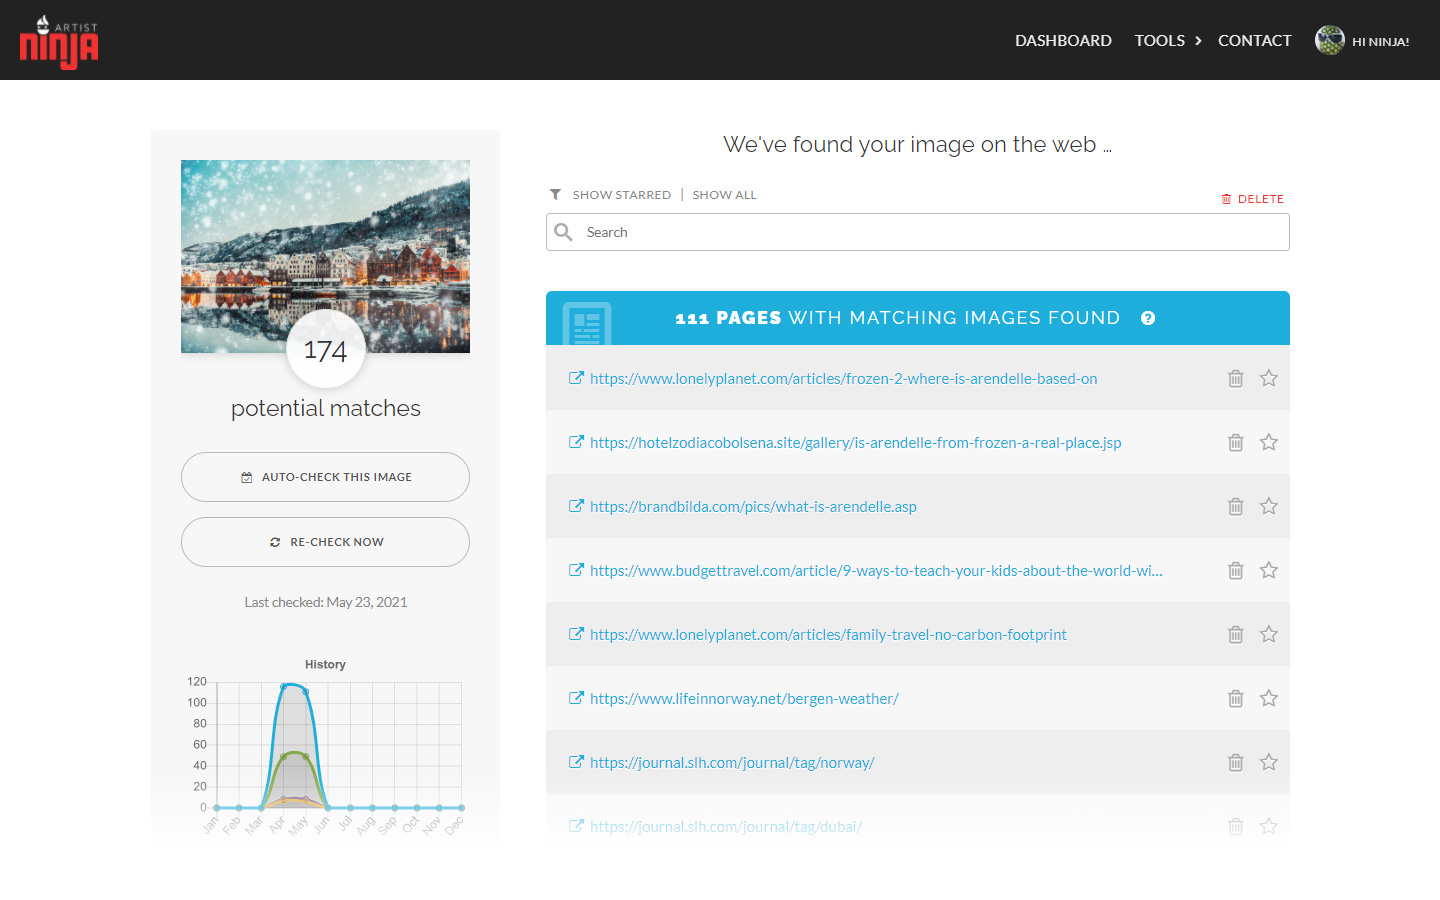Click the '111 PAGES' header text
The image size is (1440, 900).
click(728, 318)
